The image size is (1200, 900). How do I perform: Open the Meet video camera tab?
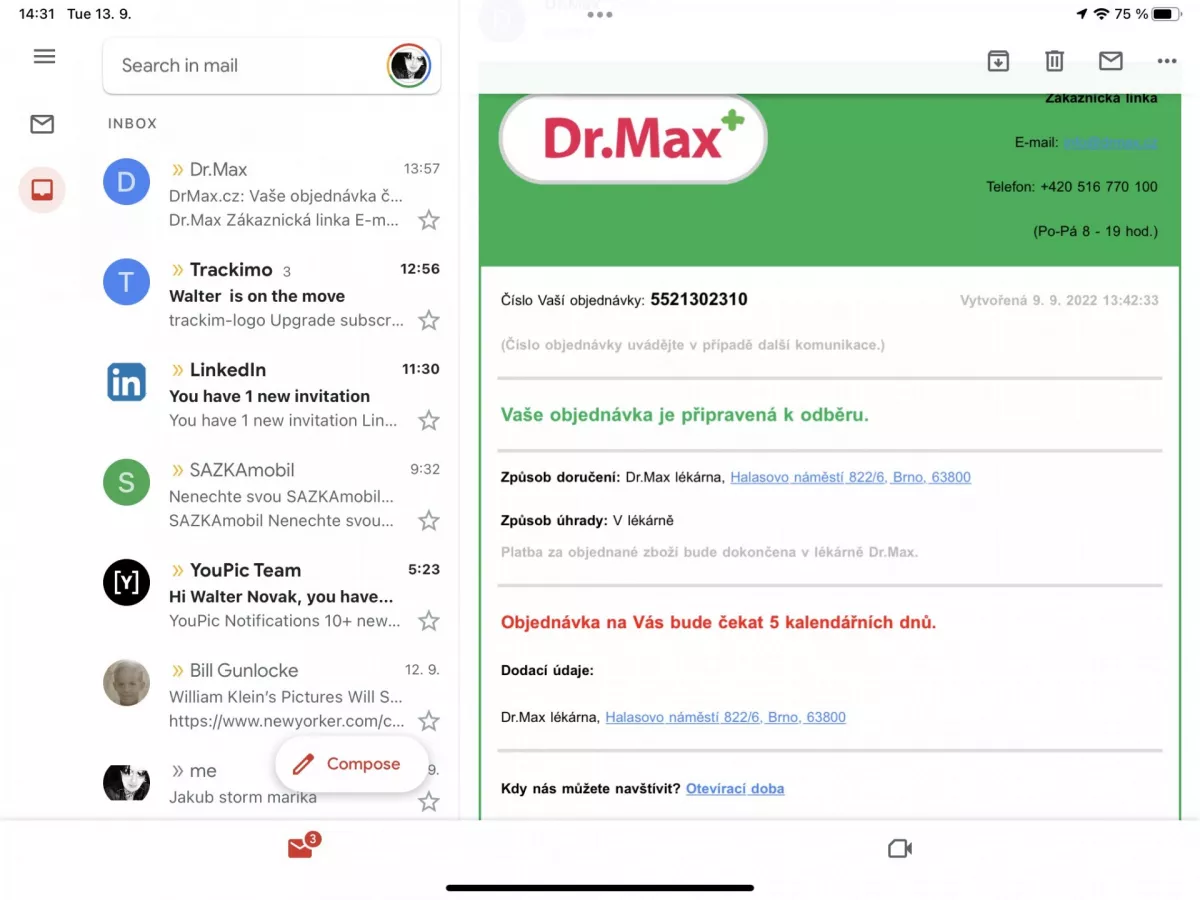pyautogui.click(x=900, y=849)
